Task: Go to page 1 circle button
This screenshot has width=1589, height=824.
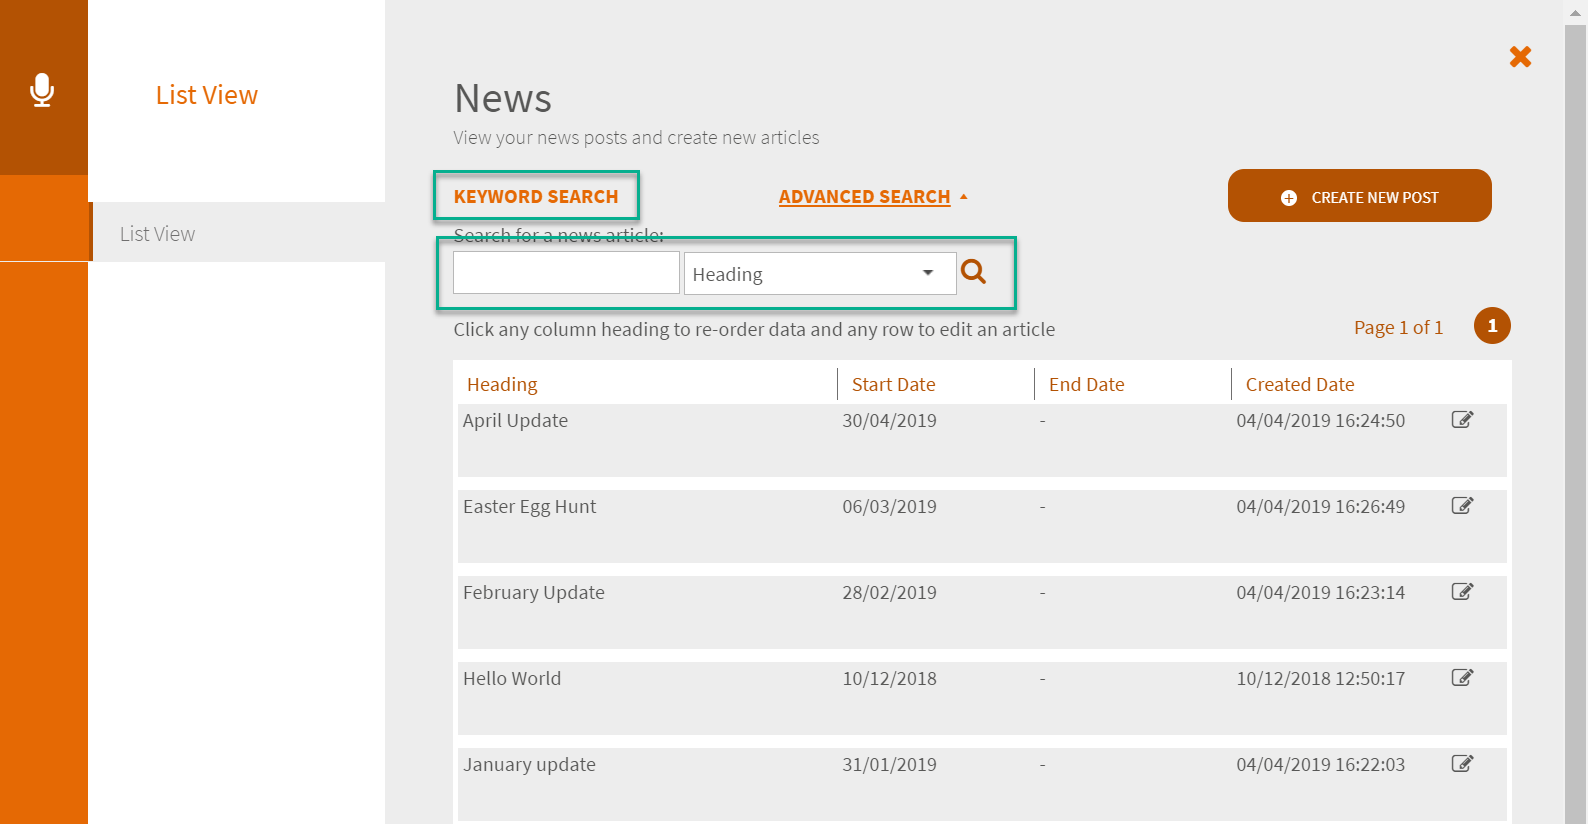Action: (1492, 325)
